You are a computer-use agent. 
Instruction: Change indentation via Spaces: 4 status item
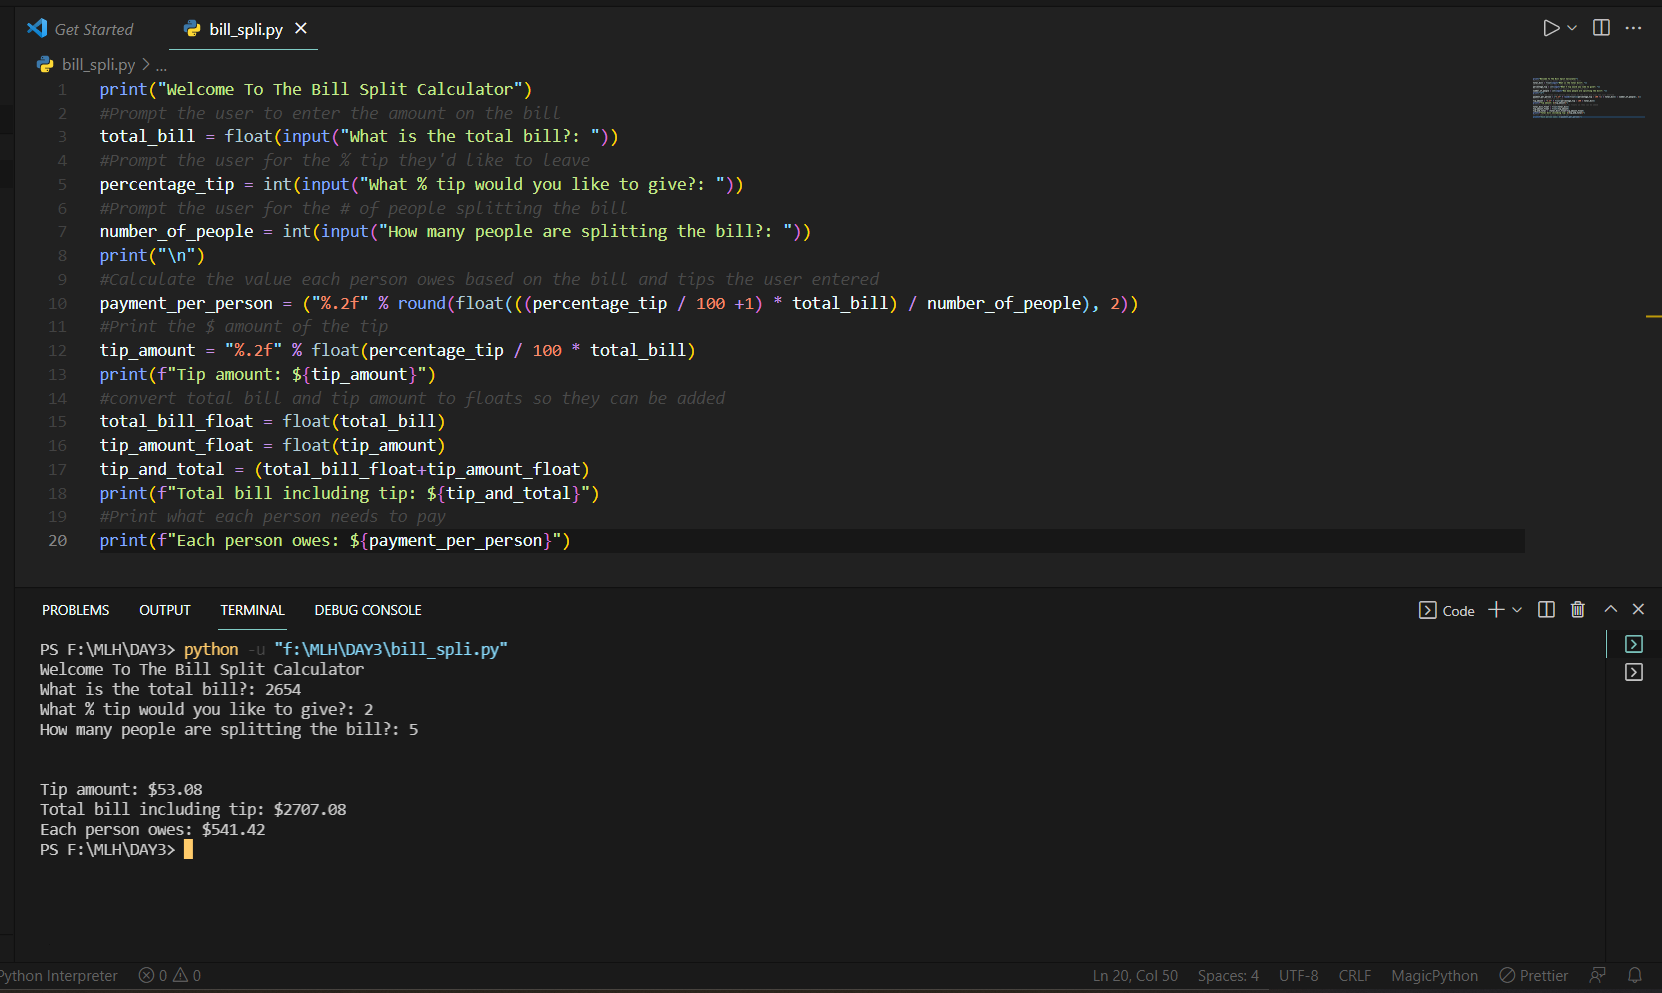[1227, 975]
